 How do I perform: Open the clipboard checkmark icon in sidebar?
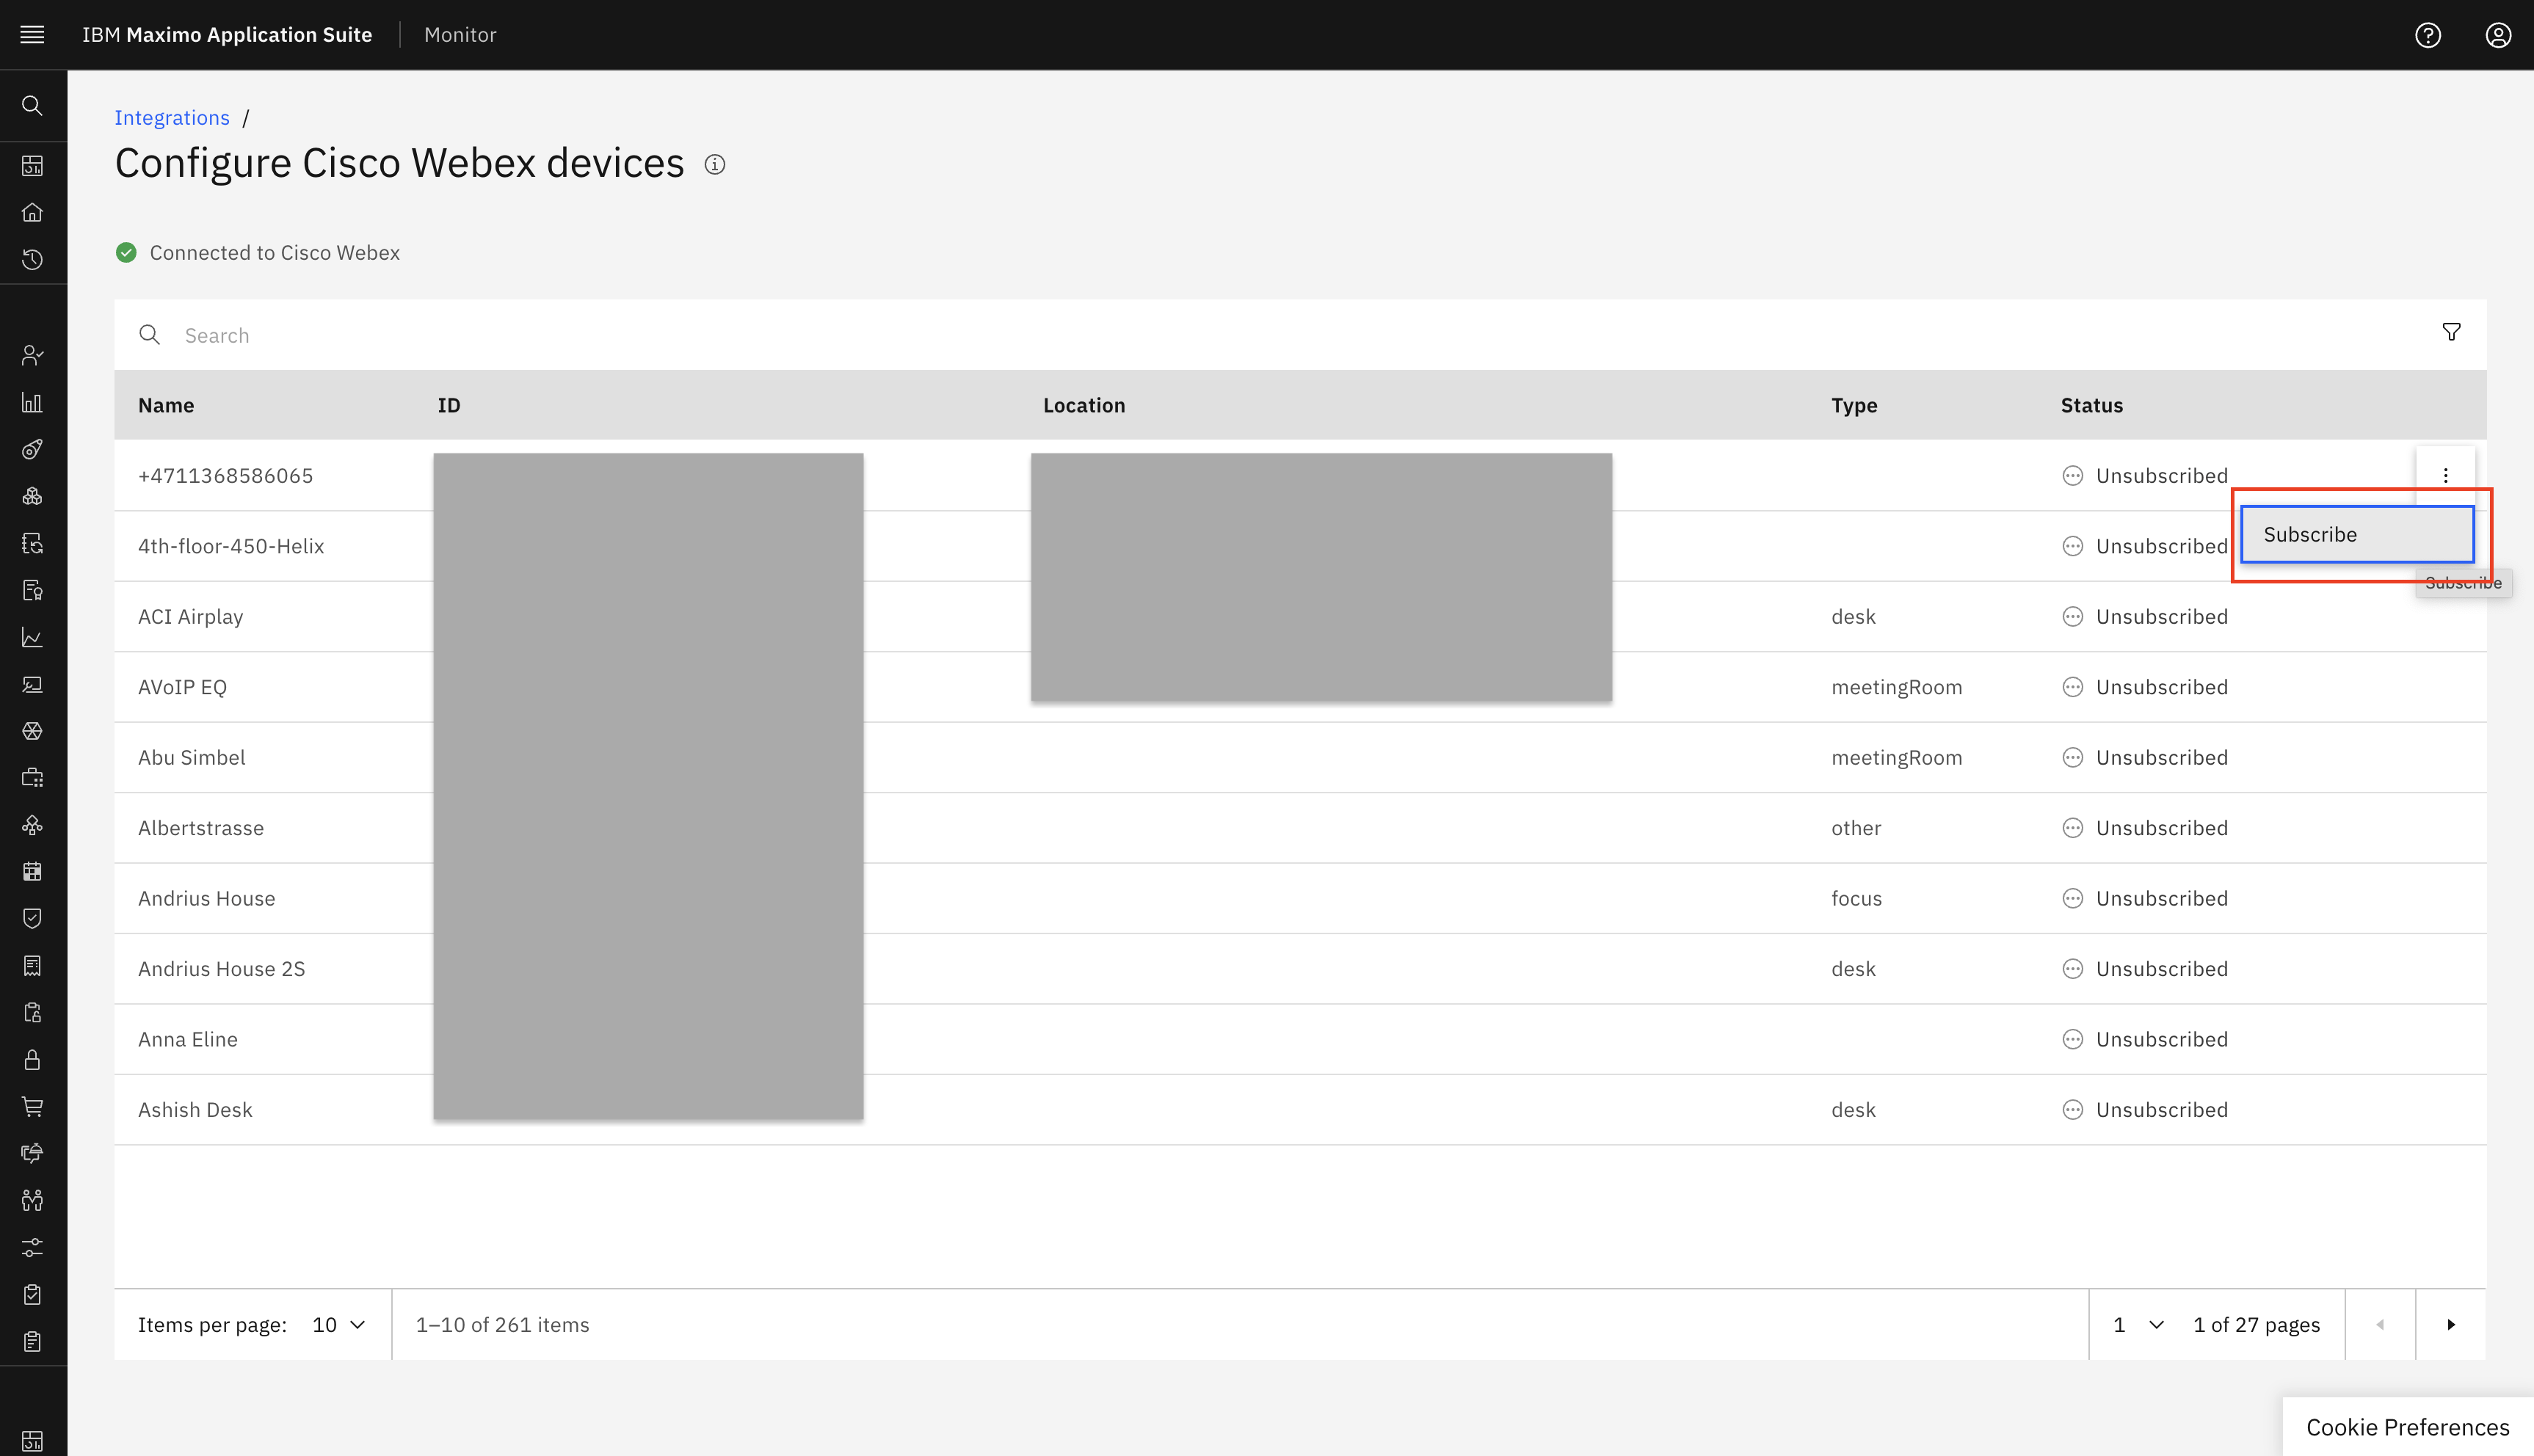coord(32,1294)
